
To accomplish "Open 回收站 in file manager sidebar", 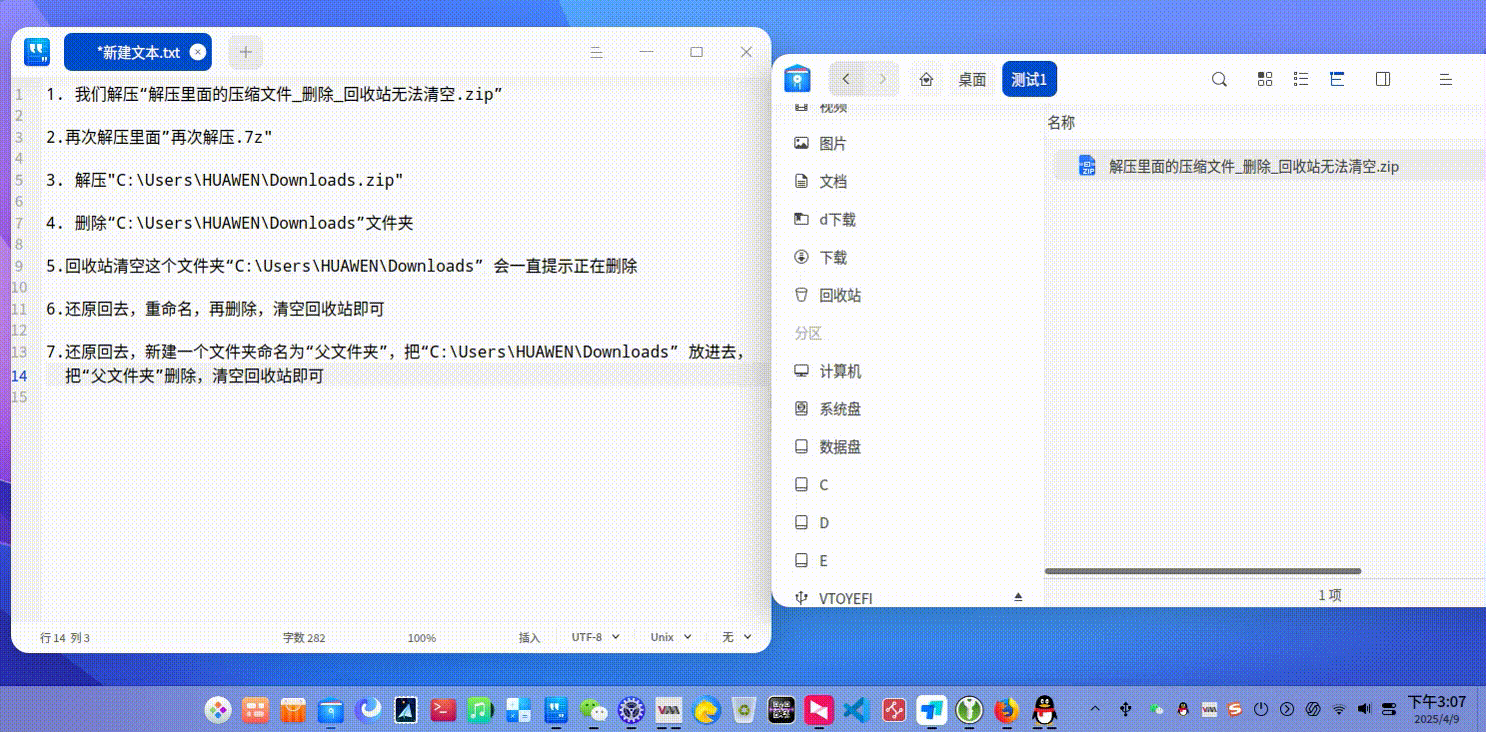I will click(x=840, y=295).
